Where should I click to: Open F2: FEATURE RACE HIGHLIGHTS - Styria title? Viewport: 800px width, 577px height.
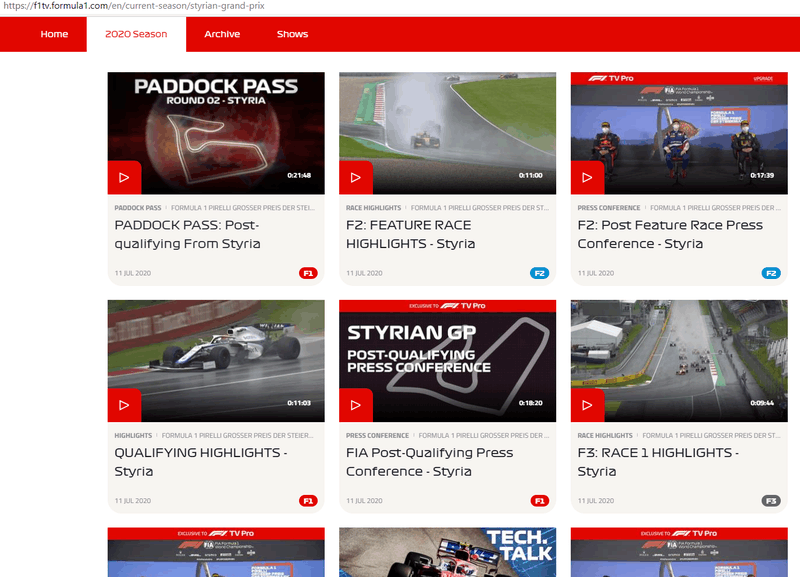410,234
